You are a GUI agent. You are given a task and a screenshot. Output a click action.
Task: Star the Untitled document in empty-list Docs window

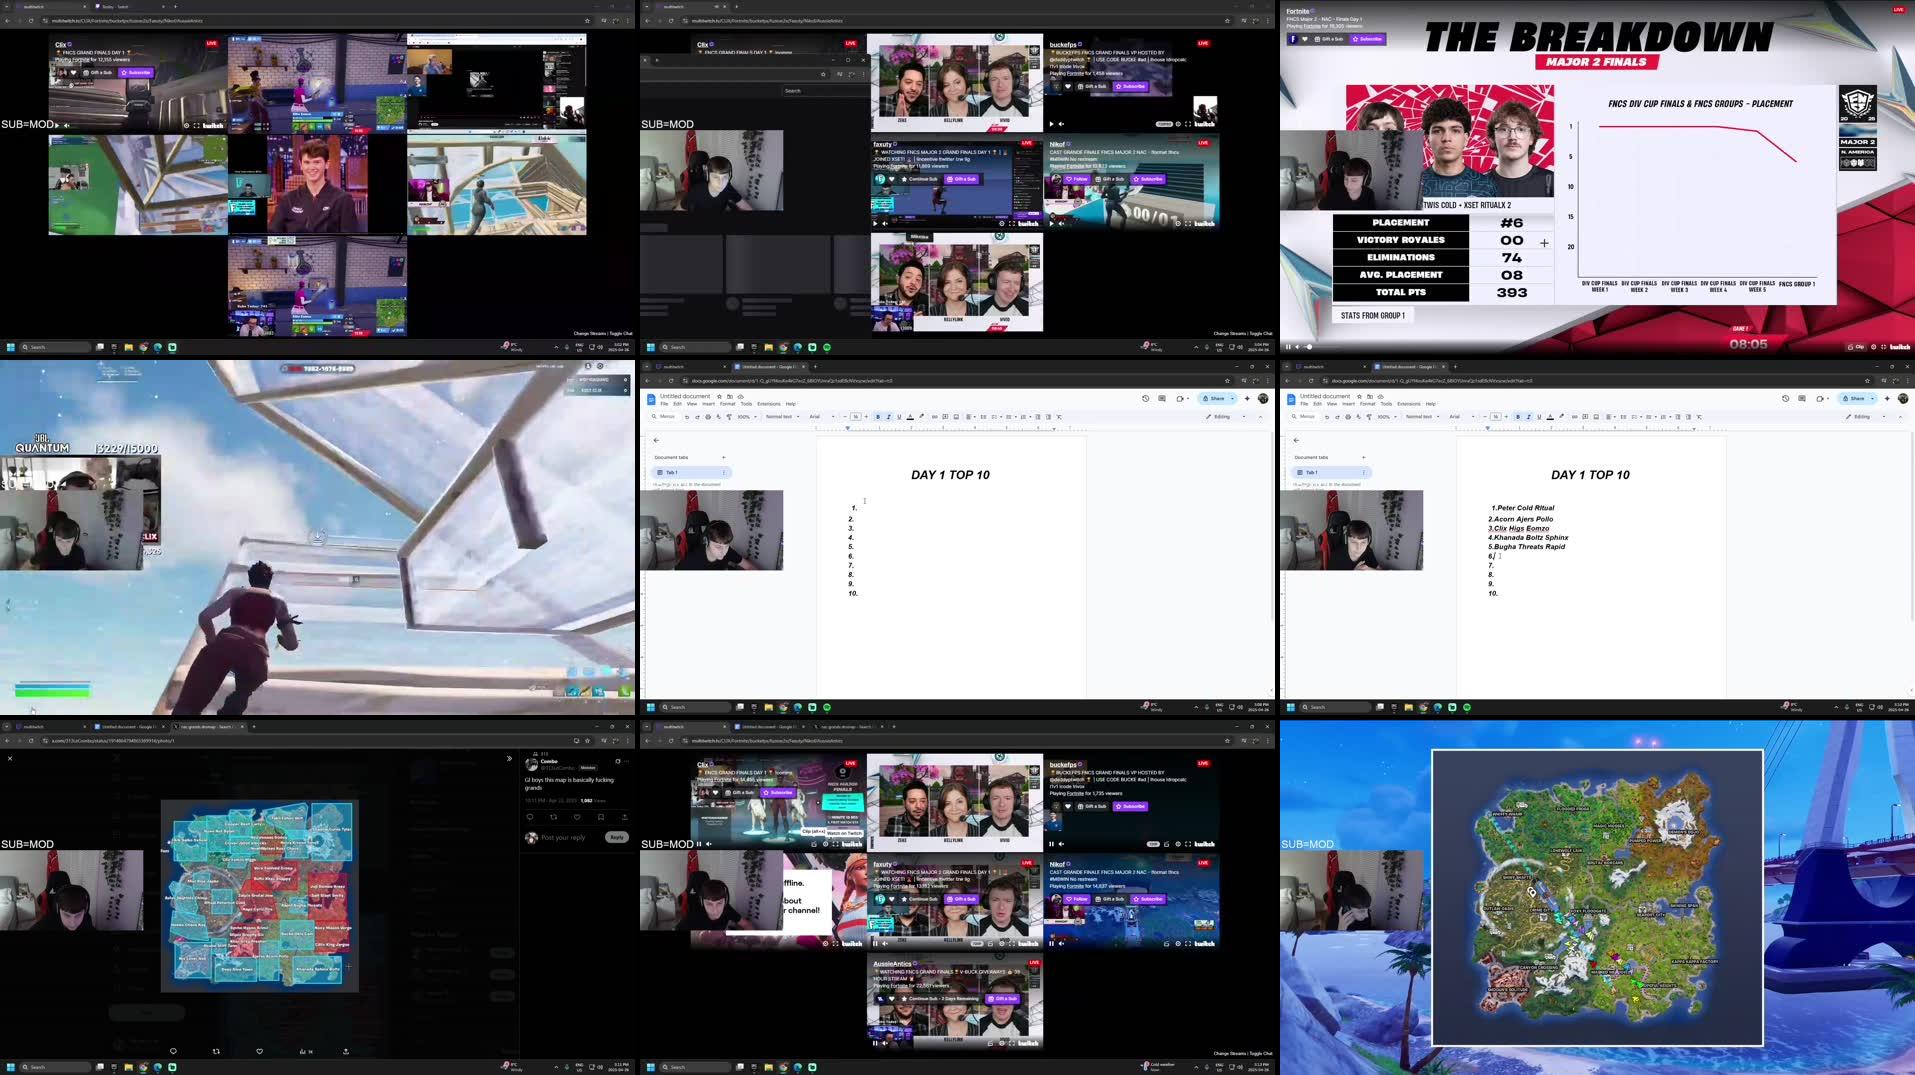coord(719,396)
